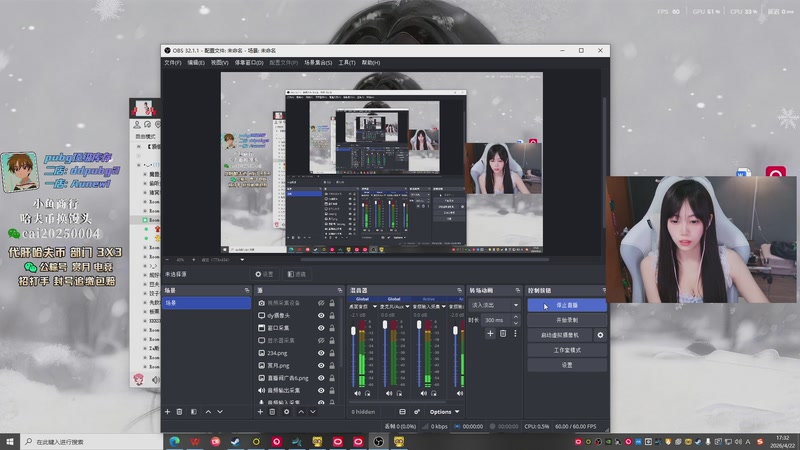The image size is (800, 450).
Task: Delete selected scene using the Scenes trash icon
Action: (x=180, y=412)
